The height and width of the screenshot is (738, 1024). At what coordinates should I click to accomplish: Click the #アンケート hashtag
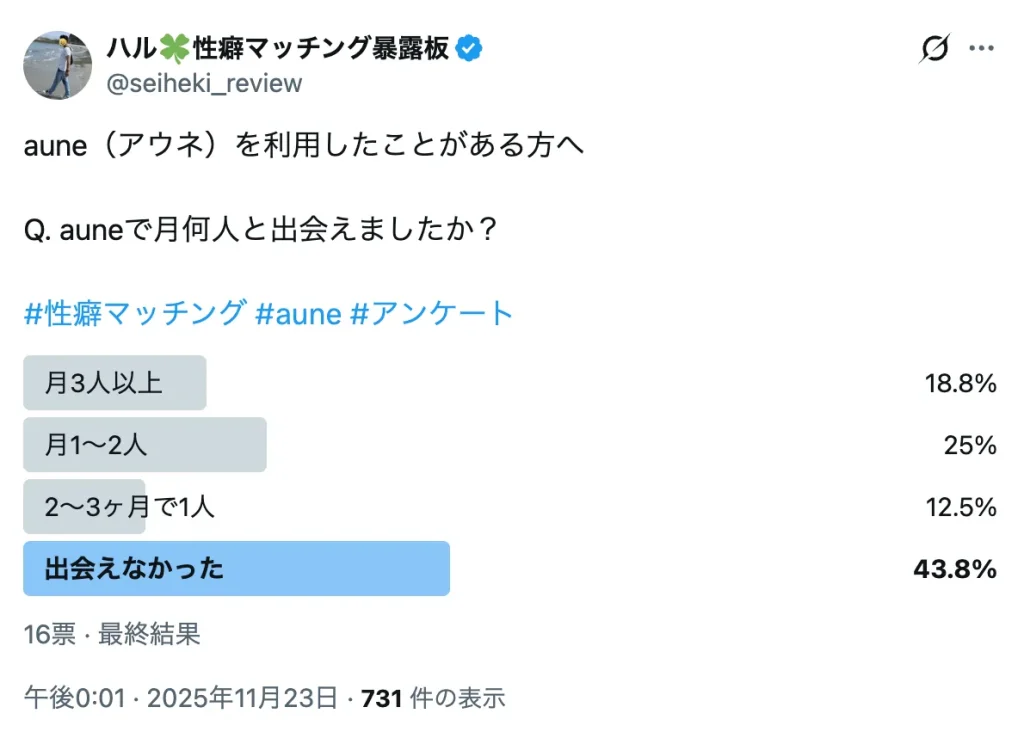431,313
